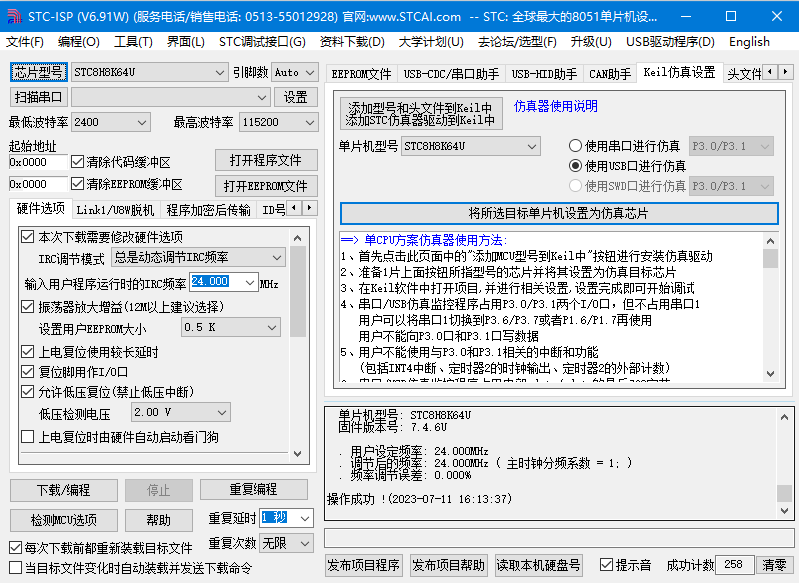
Task: Toggle 清除代码缓冲区 checkbox
Action: (x=77, y=162)
